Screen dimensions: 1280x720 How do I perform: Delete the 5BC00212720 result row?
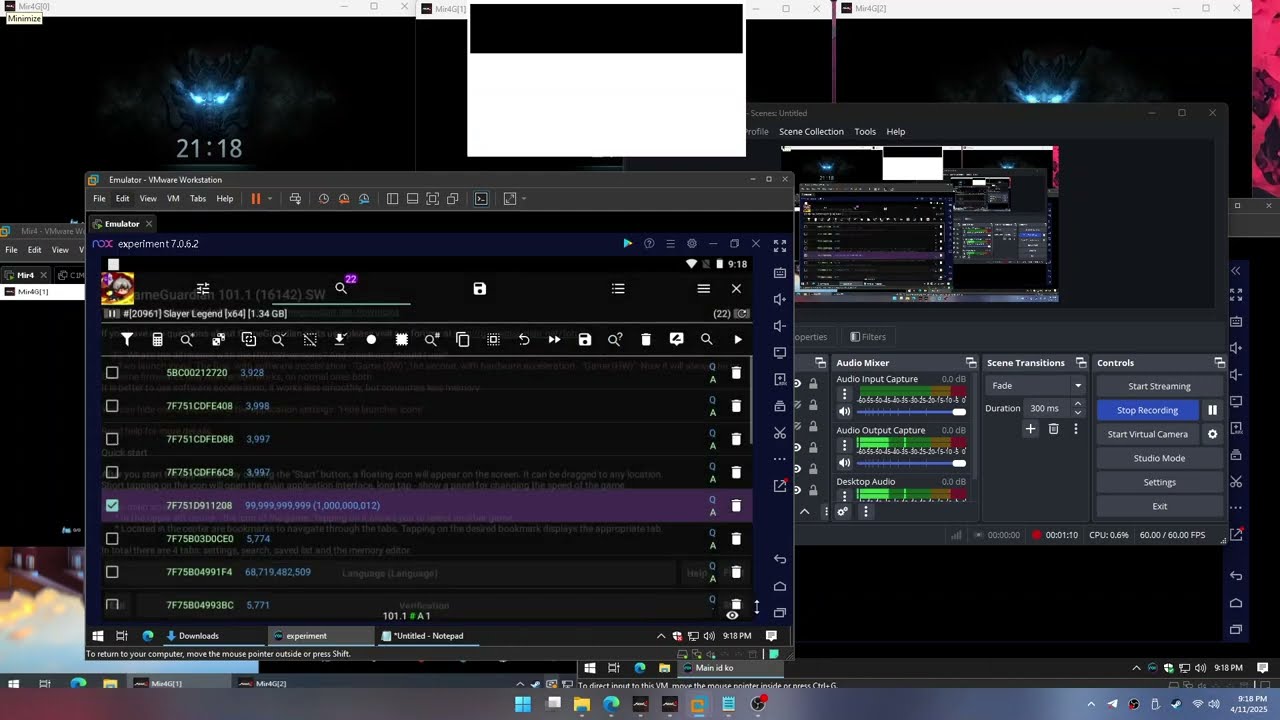(x=736, y=373)
